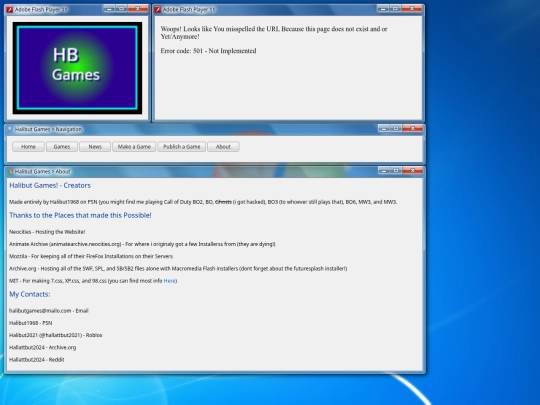The width and height of the screenshot is (540, 405).
Task: Open the About navigation button
Action: pos(223,147)
